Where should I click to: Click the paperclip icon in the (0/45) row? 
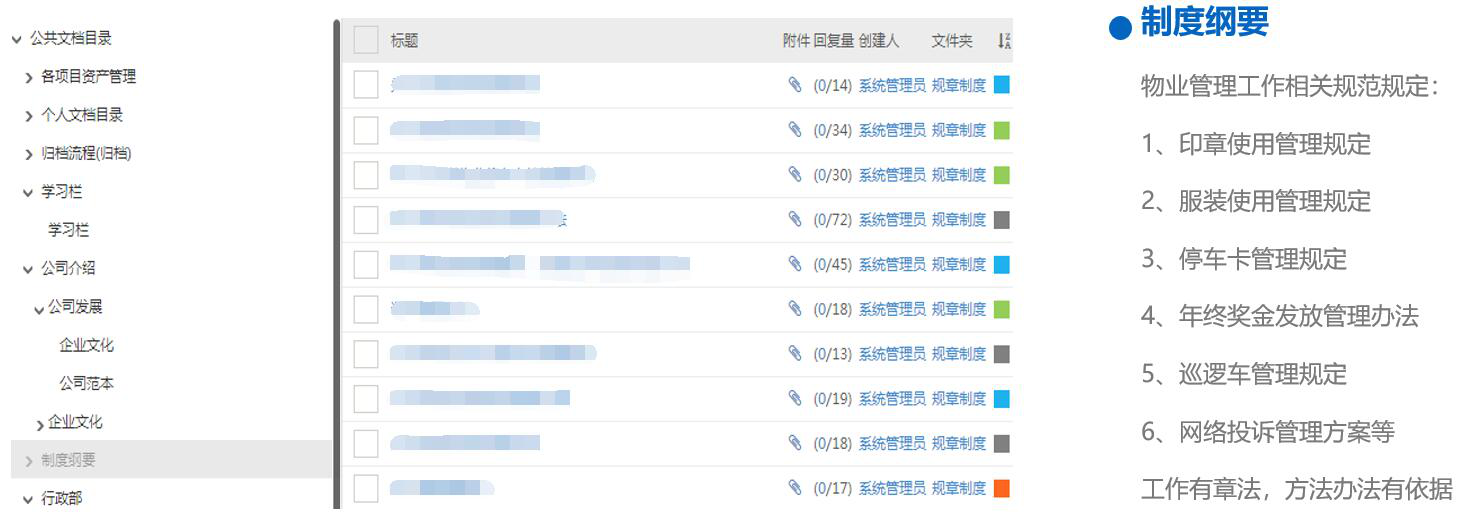pos(795,264)
